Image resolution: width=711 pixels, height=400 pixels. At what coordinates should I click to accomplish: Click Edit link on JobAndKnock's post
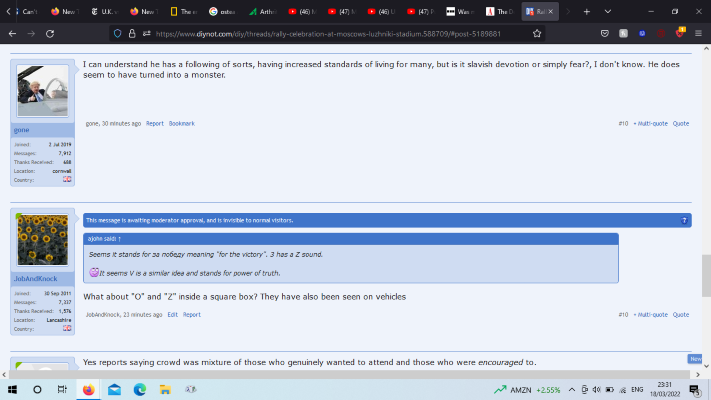click(172, 314)
